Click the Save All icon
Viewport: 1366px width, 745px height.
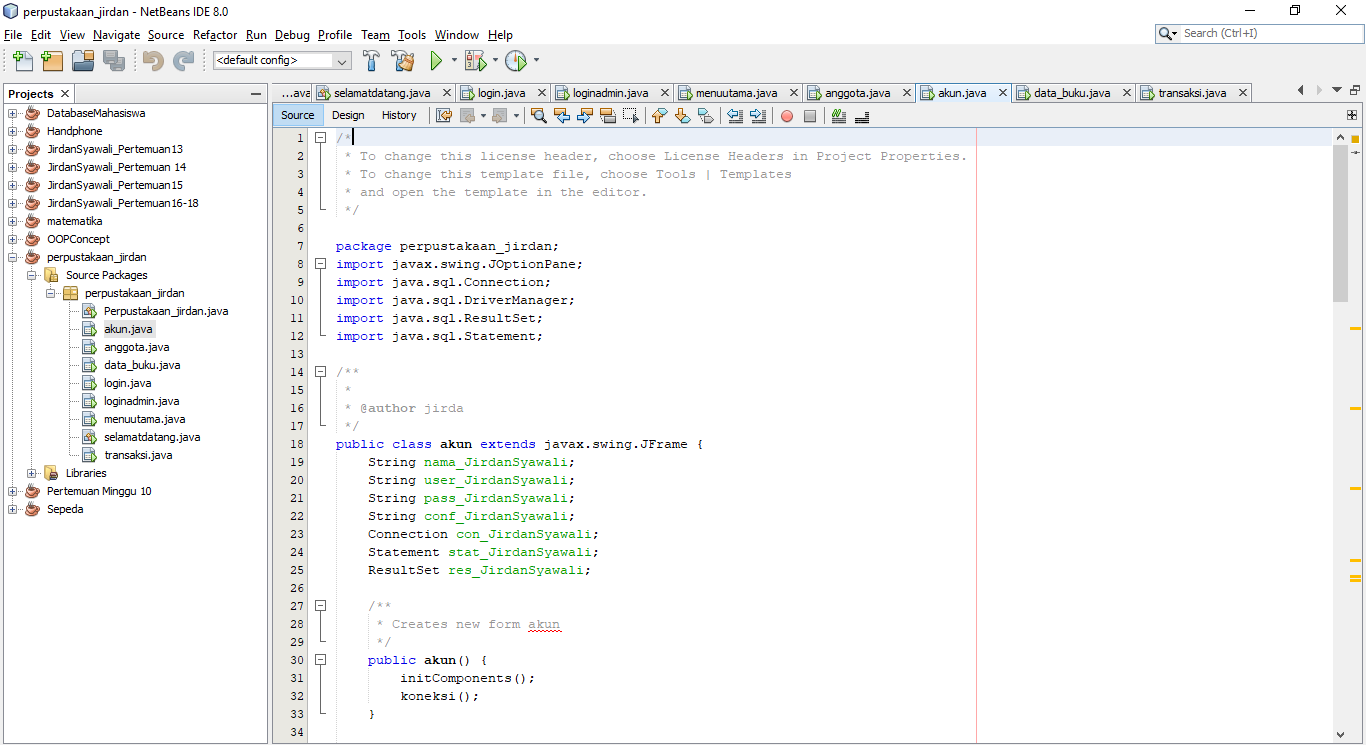[x=115, y=60]
